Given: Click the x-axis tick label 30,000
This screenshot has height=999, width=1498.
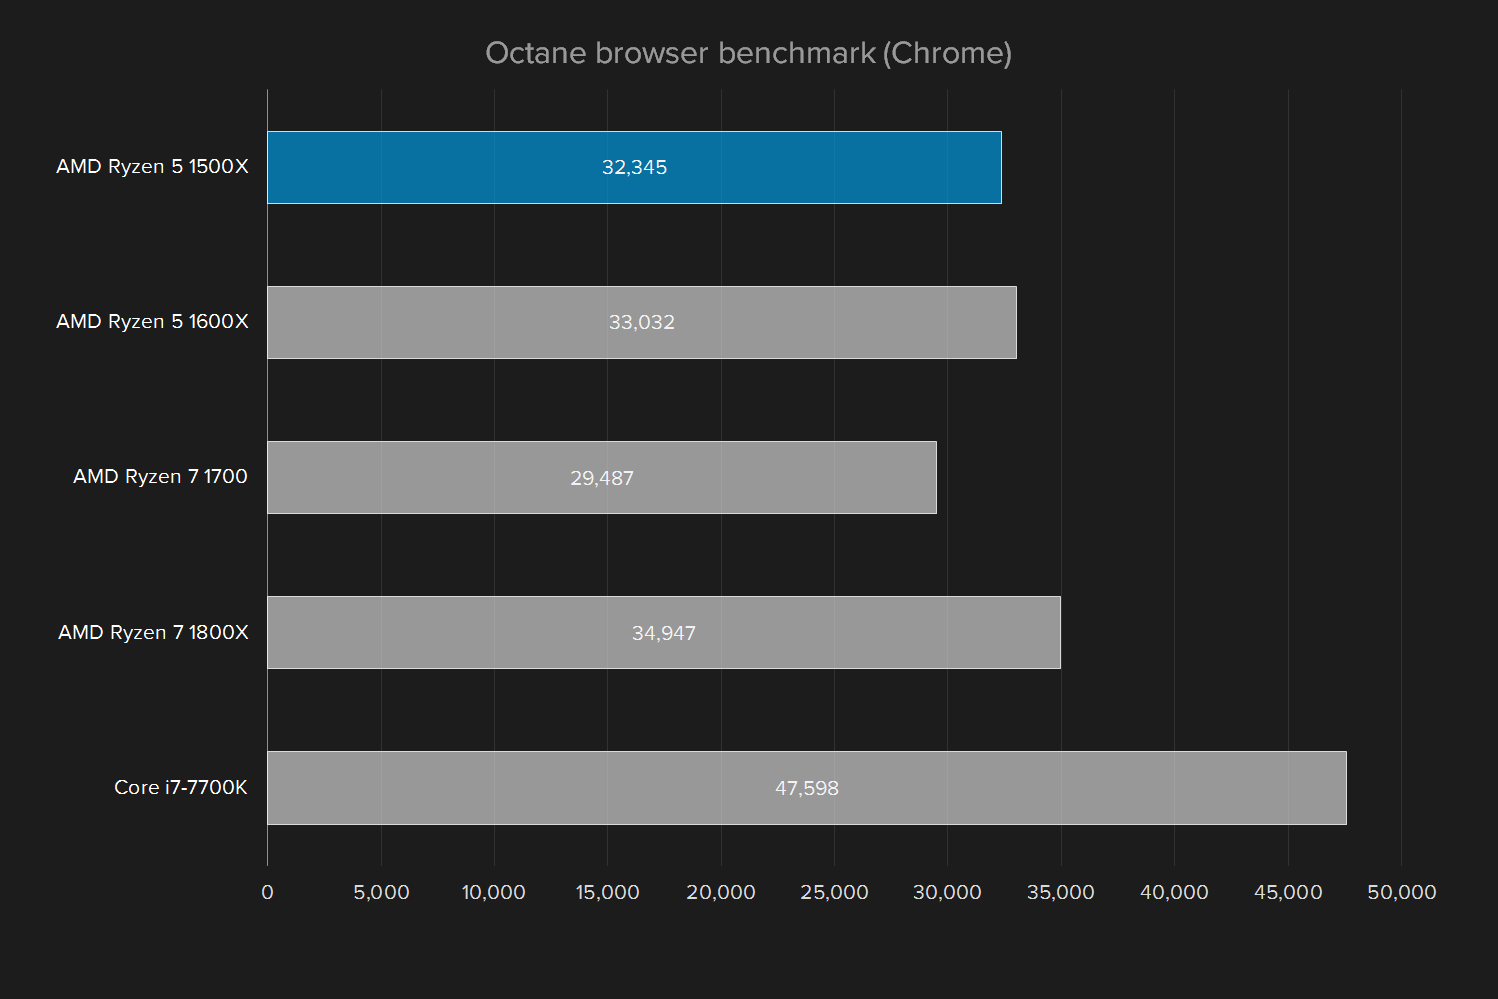Looking at the screenshot, I should tap(947, 892).
